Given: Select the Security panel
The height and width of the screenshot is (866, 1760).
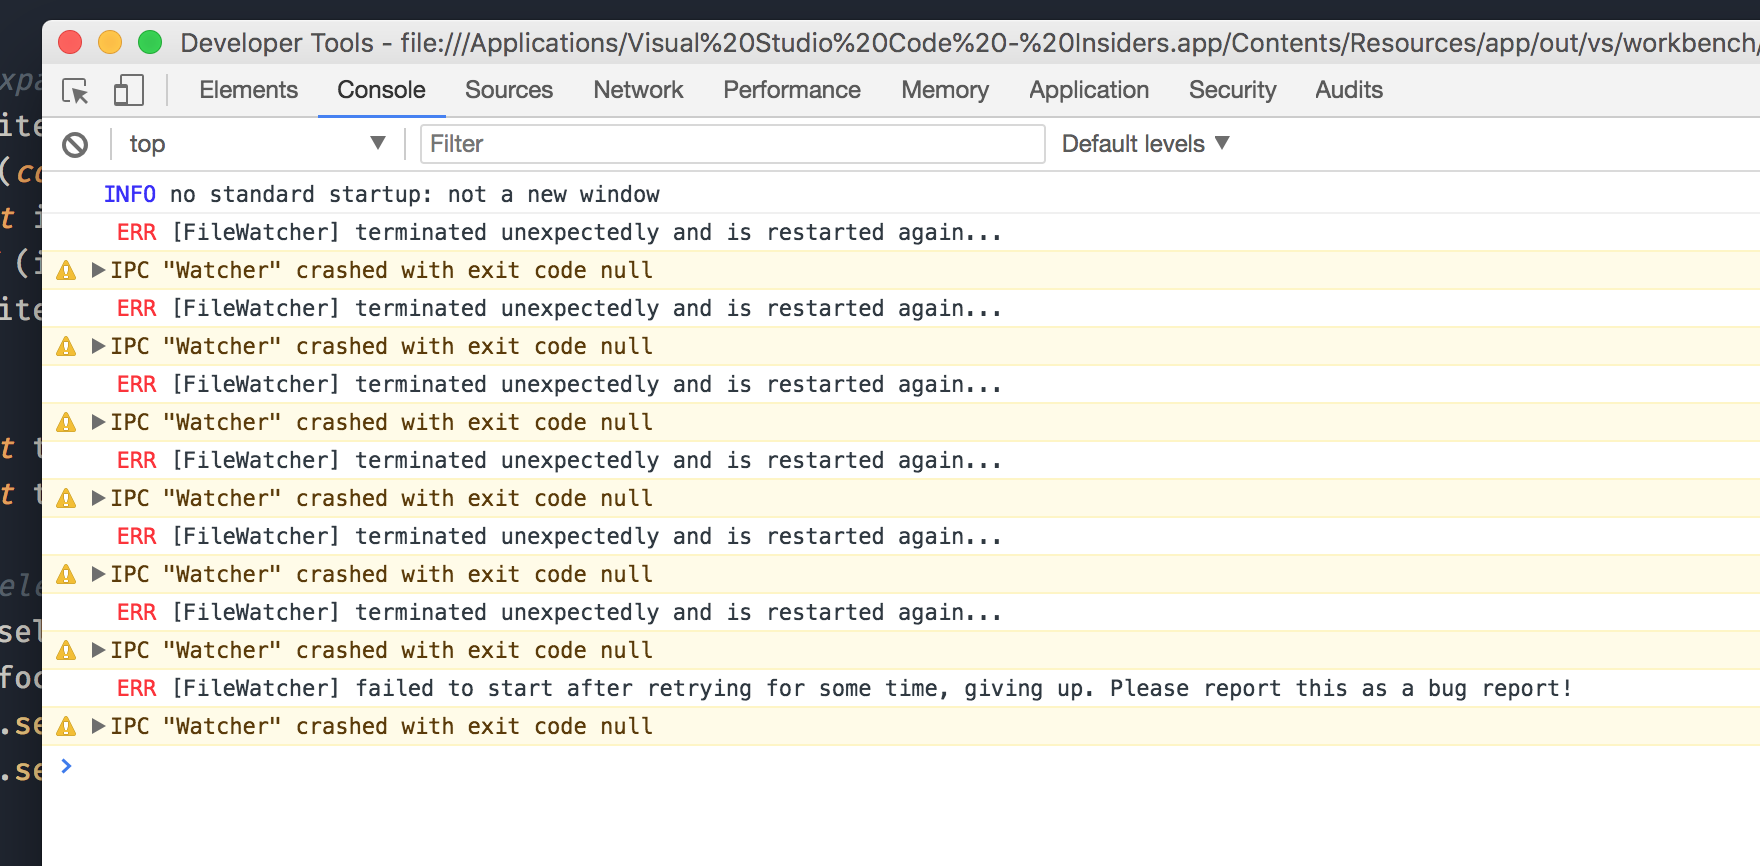Looking at the screenshot, I should click(1232, 90).
